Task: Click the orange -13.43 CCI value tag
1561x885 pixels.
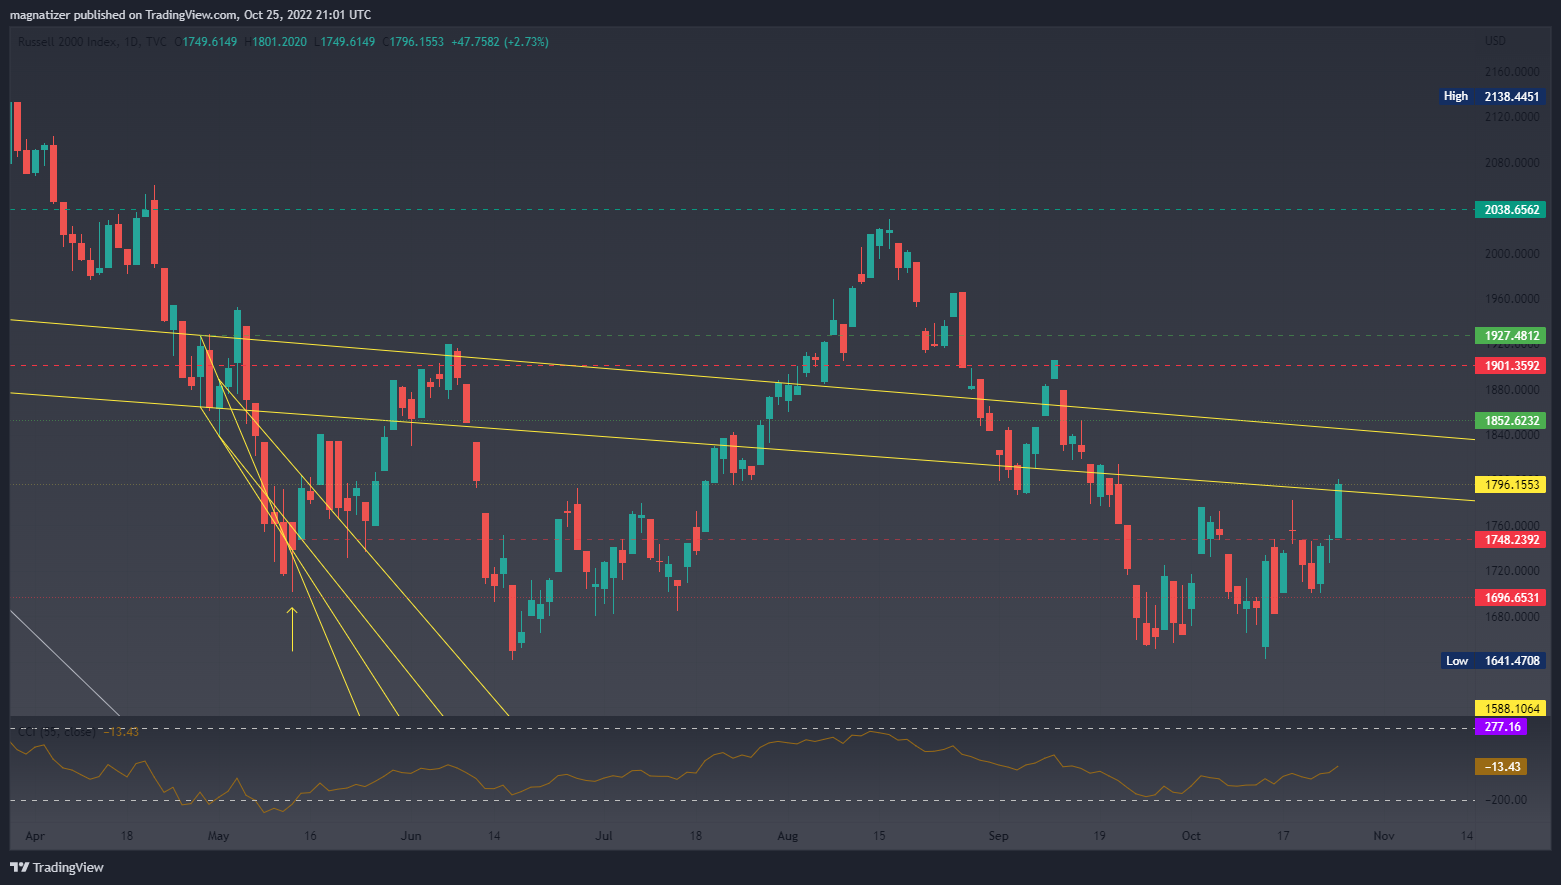Action: (x=1501, y=767)
